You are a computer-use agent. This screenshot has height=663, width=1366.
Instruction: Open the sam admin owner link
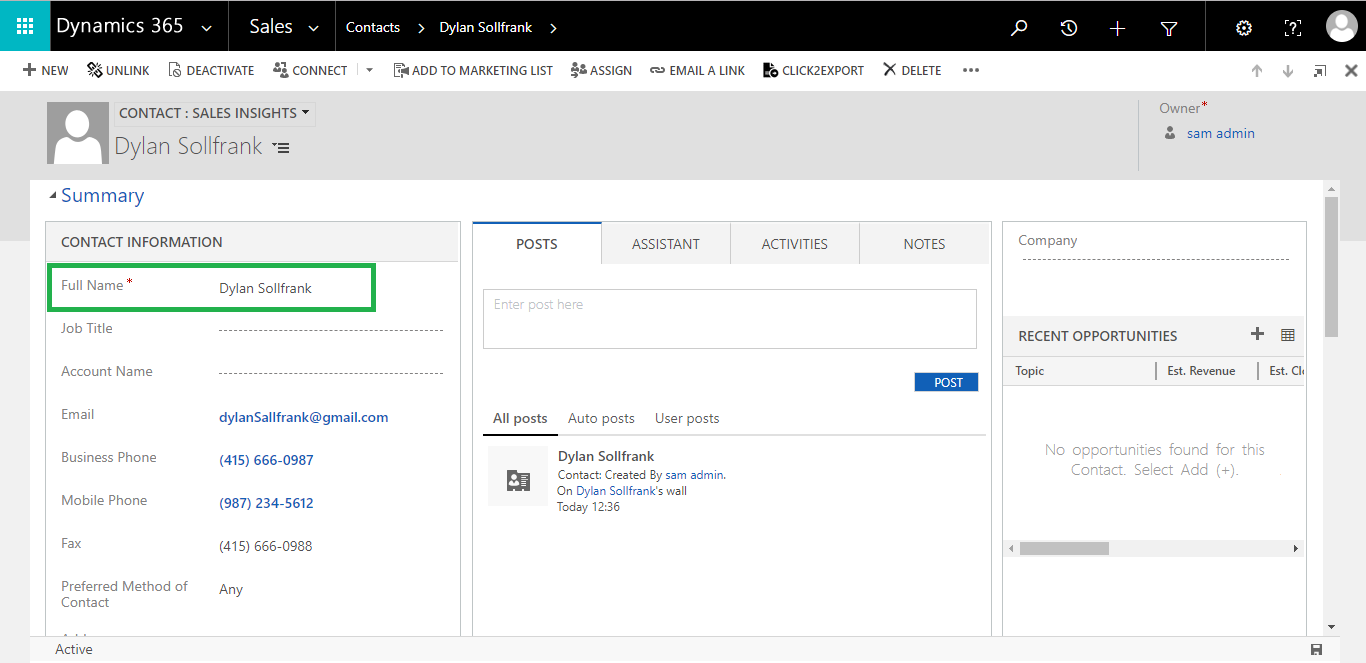[1220, 133]
